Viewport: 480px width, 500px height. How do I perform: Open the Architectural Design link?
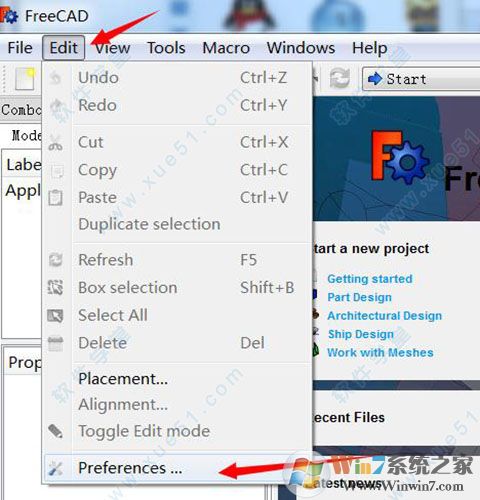click(x=384, y=315)
